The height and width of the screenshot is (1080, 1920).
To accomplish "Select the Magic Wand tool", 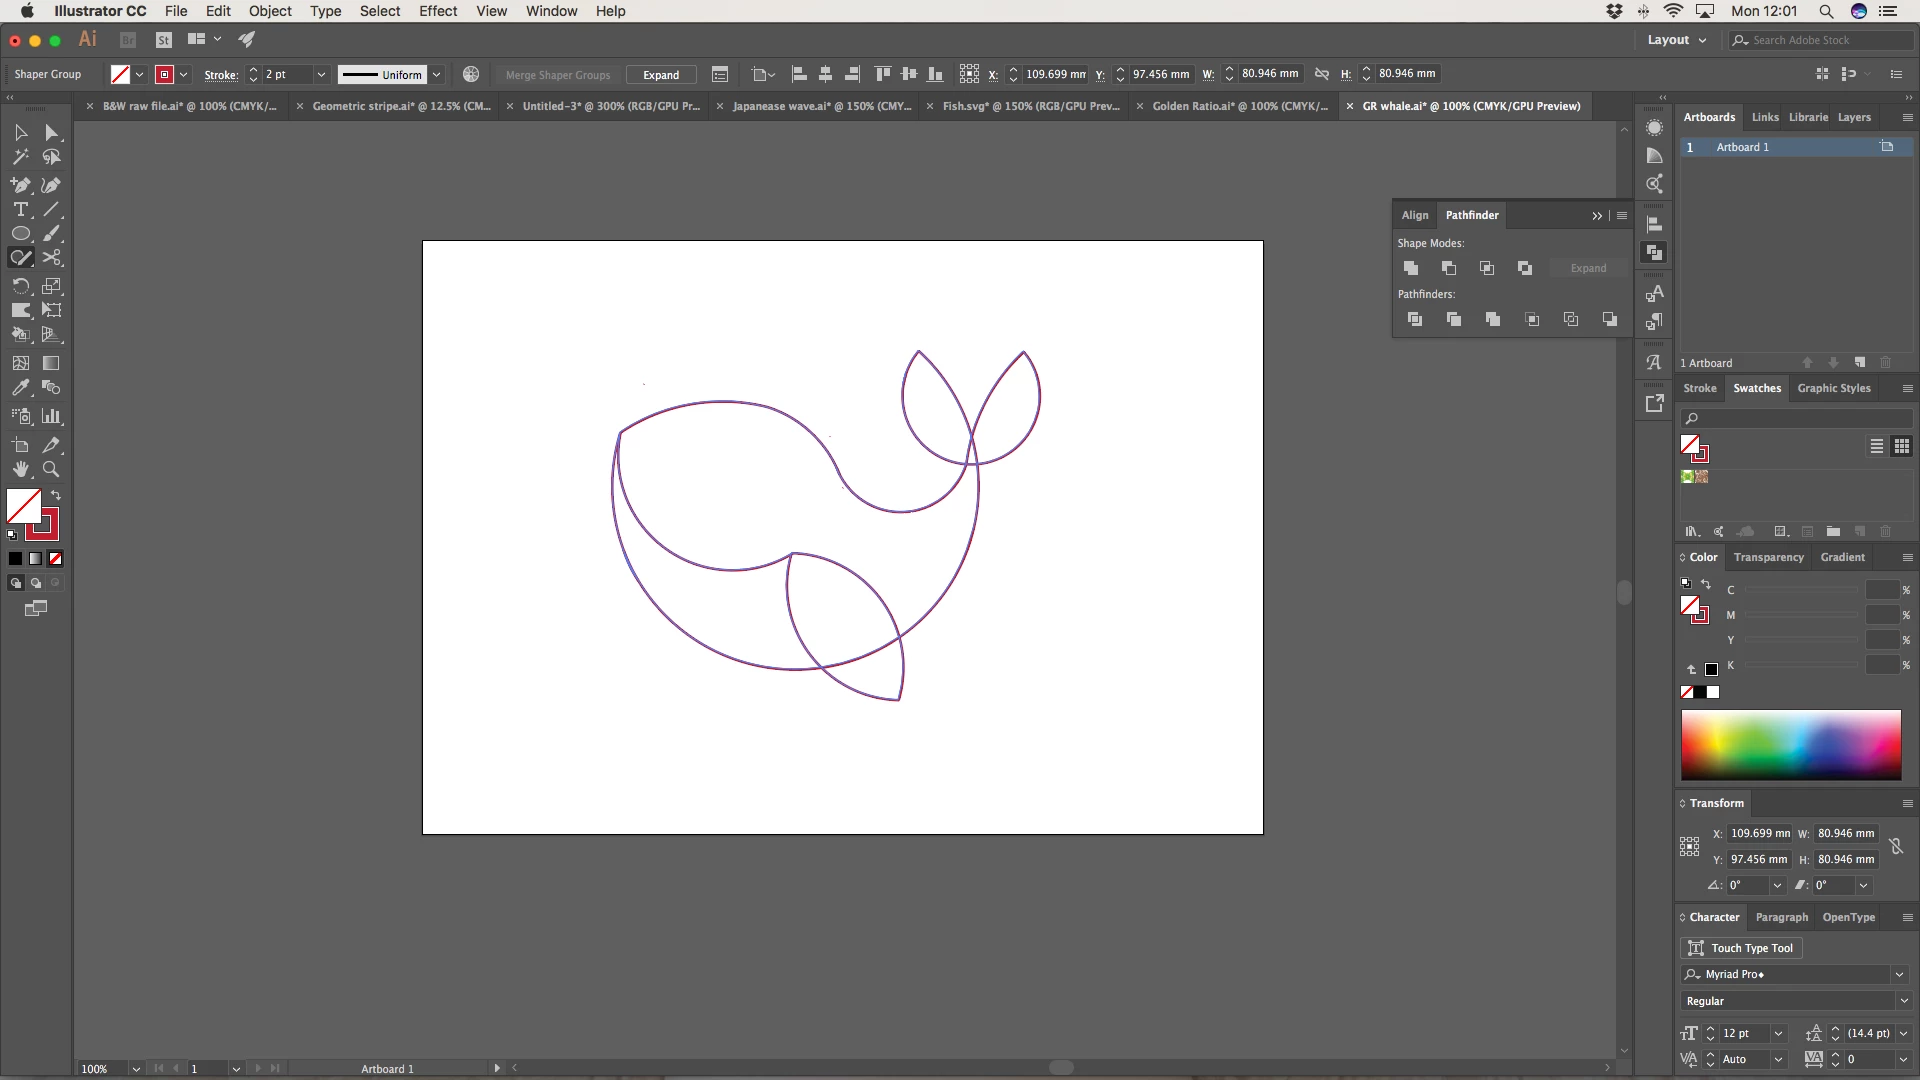I will pyautogui.click(x=20, y=157).
